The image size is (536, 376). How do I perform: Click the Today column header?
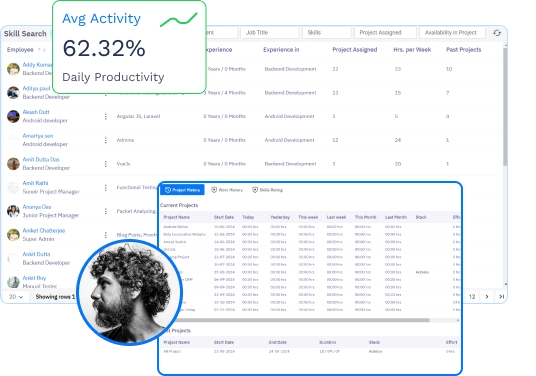click(248, 217)
